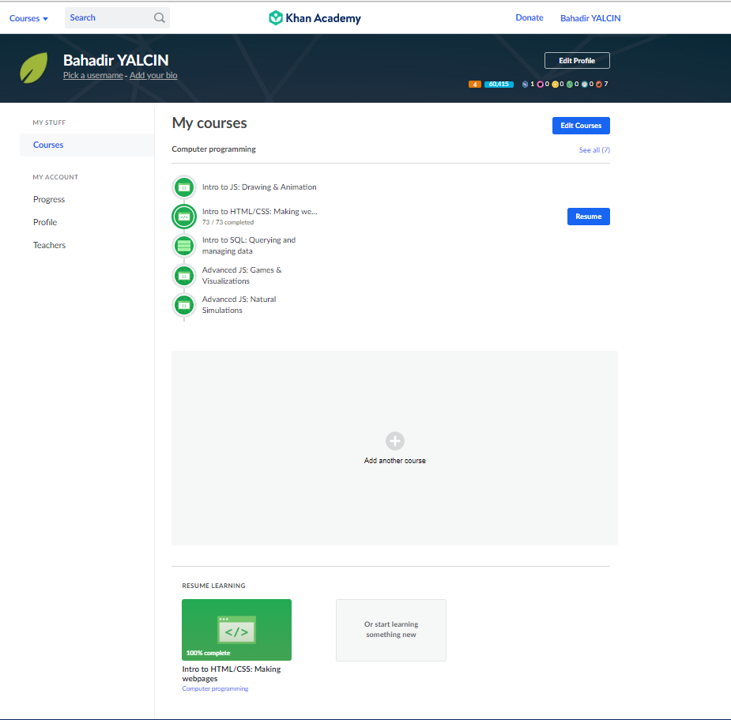731x720 pixels.
Task: Open the Courses dropdown in header
Action: [28, 18]
